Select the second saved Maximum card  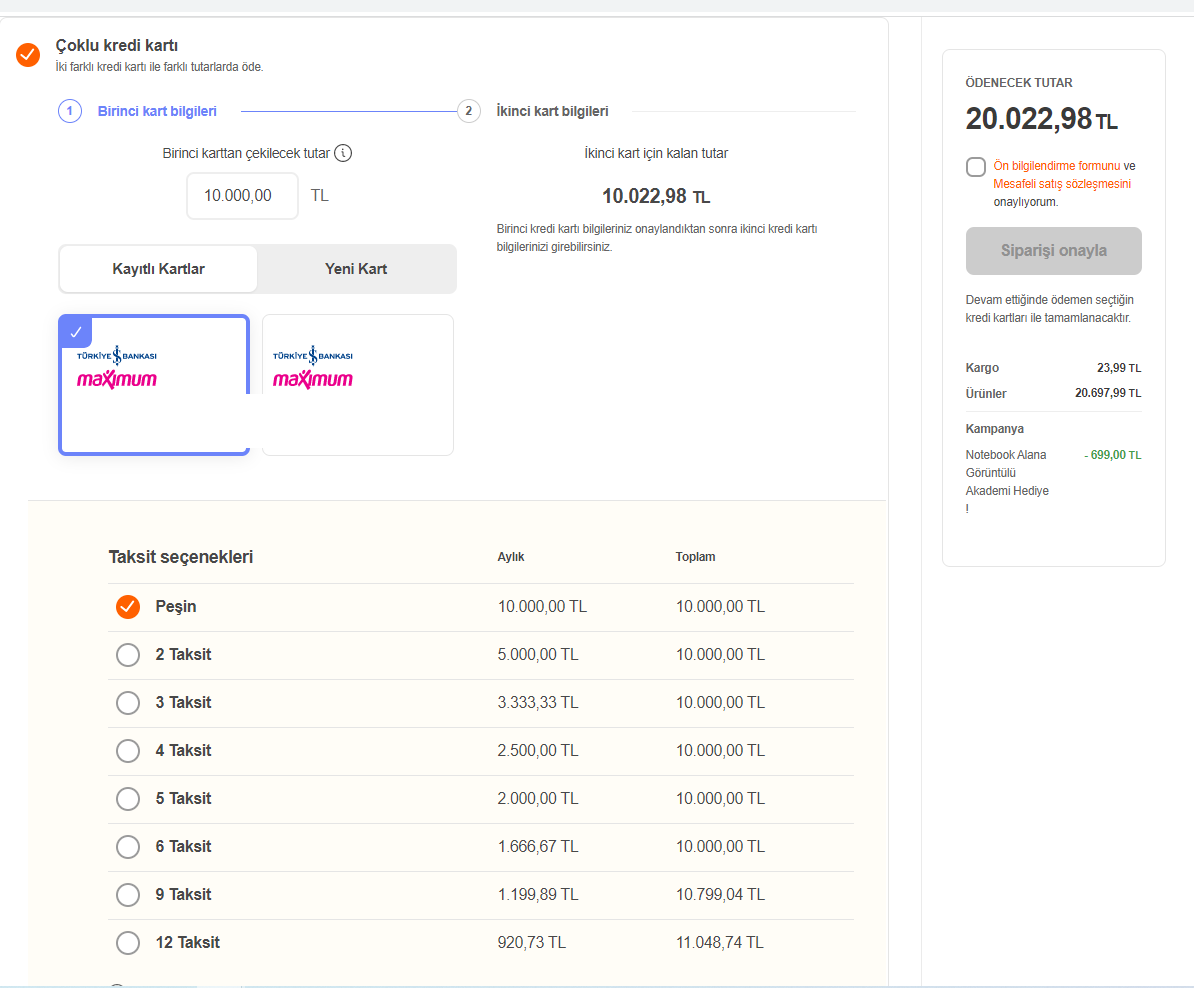357,385
